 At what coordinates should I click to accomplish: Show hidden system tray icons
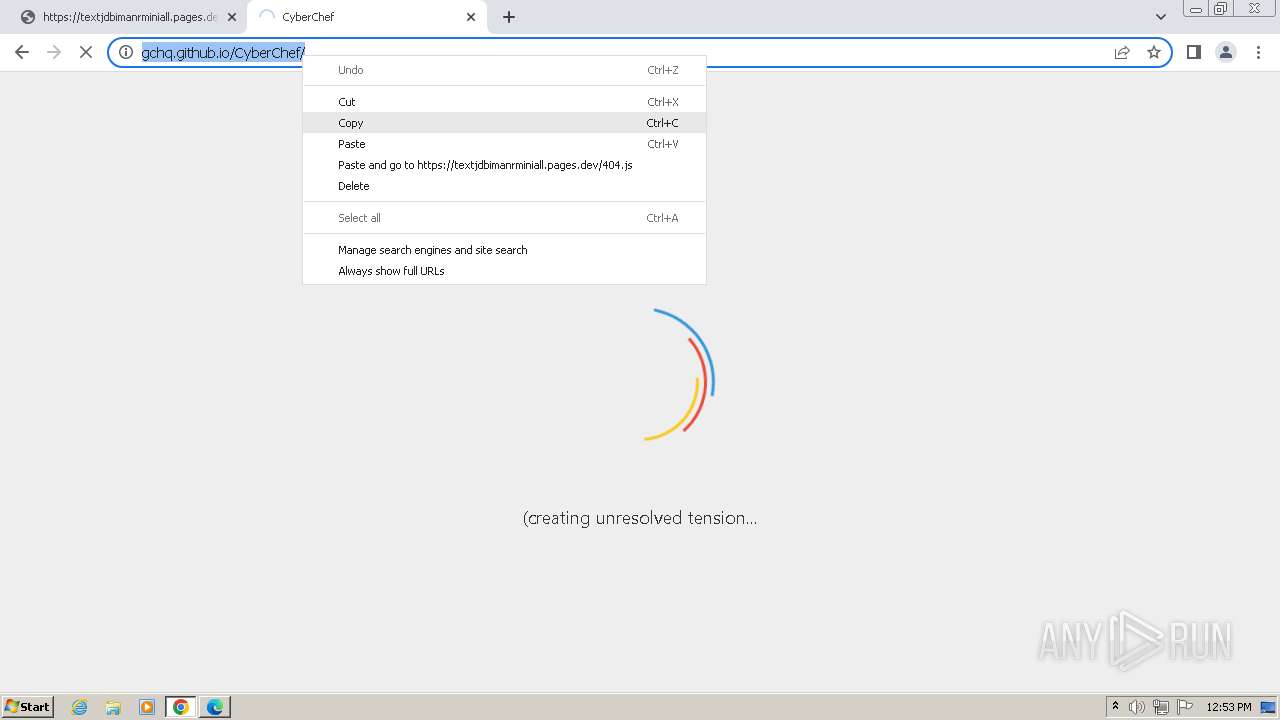pyautogui.click(x=1116, y=707)
